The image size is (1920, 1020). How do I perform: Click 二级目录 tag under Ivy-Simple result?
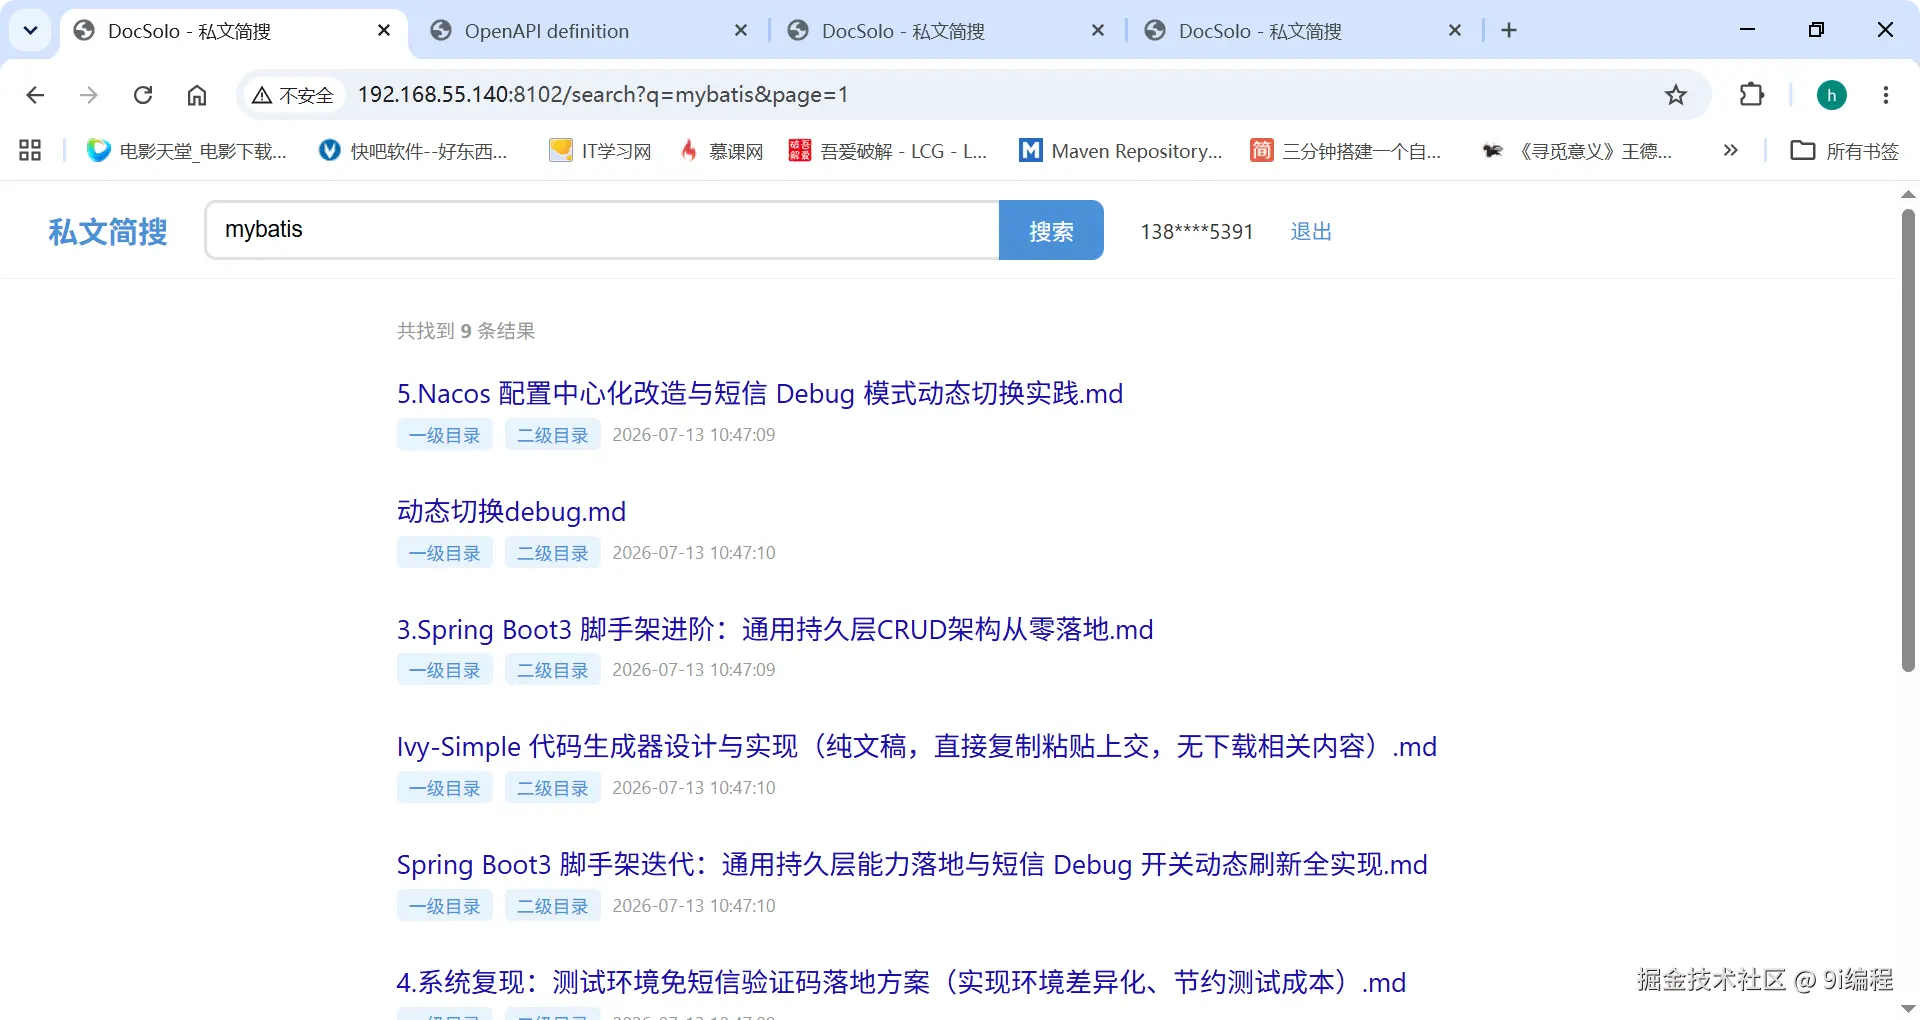[553, 788]
